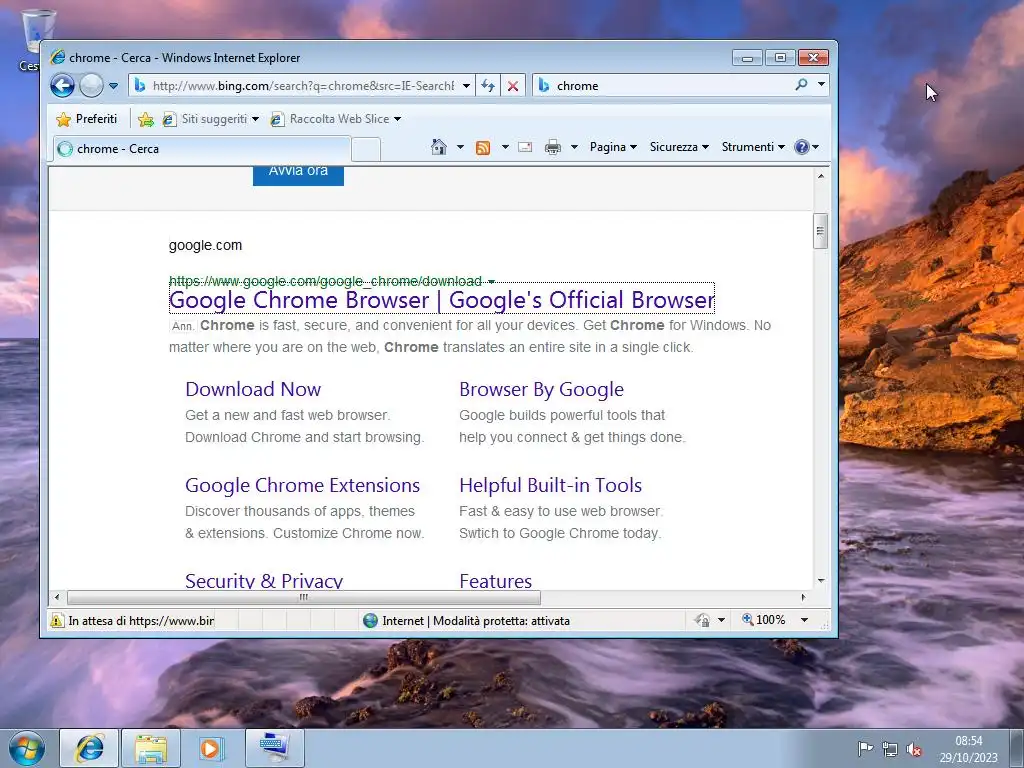
Task: Open Windows Explorer from the taskbar
Action: click(x=151, y=748)
